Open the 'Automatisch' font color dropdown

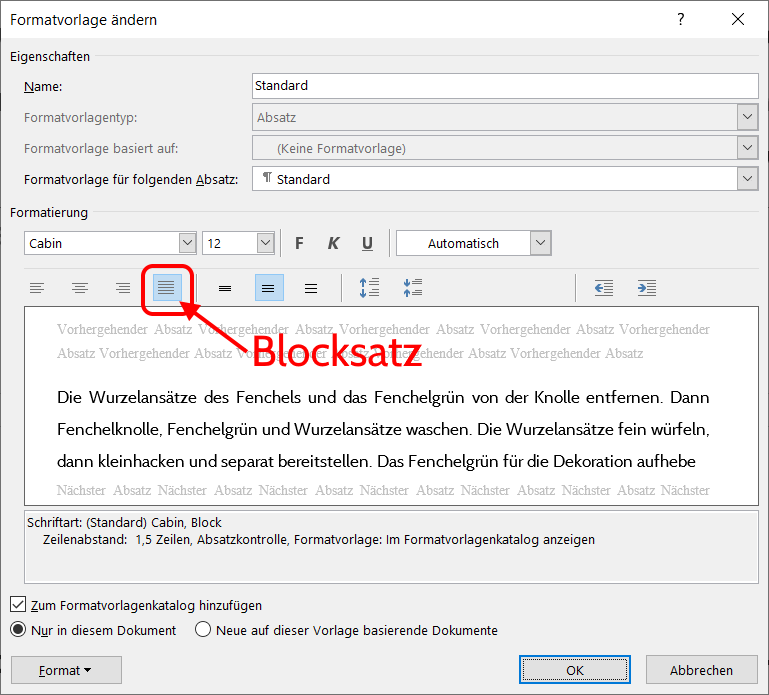tap(540, 243)
